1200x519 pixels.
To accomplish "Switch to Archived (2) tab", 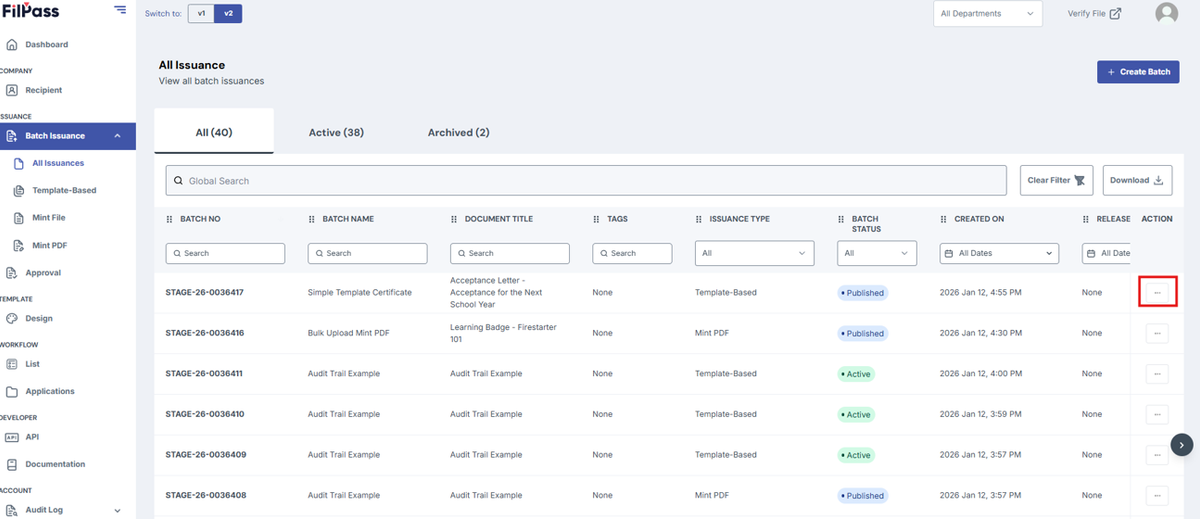I will pos(459,132).
